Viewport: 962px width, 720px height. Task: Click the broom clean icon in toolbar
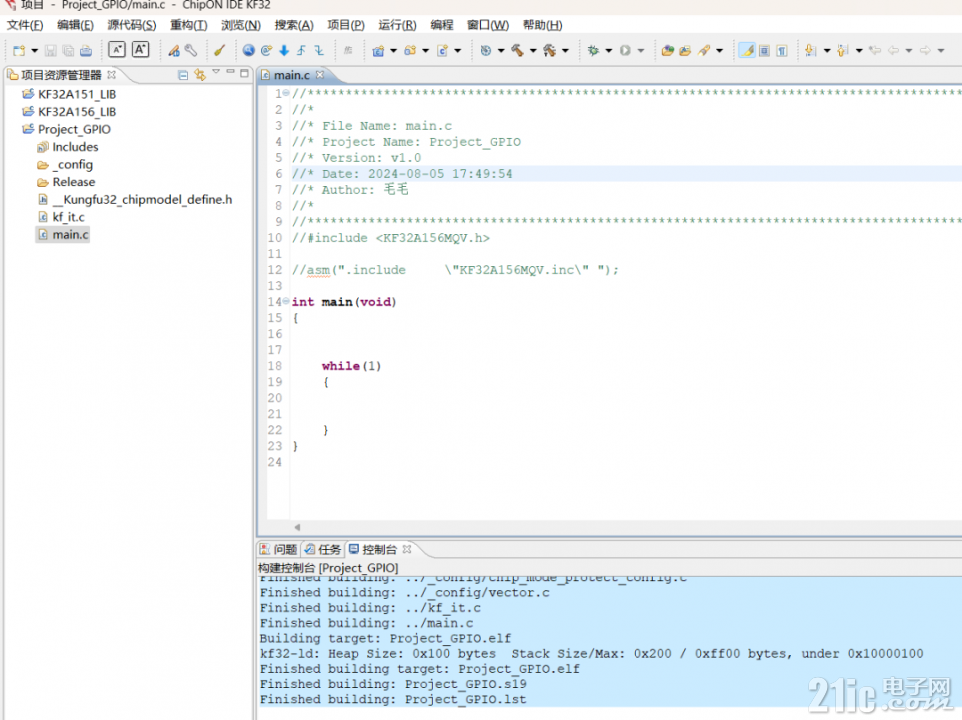pyautogui.click(x=220, y=50)
